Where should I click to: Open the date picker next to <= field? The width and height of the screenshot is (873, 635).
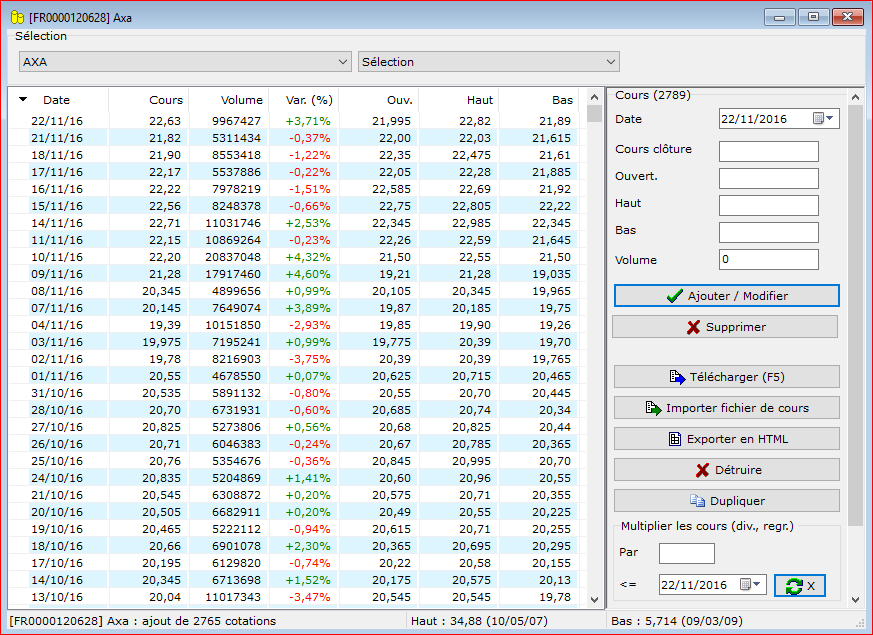tap(751, 584)
